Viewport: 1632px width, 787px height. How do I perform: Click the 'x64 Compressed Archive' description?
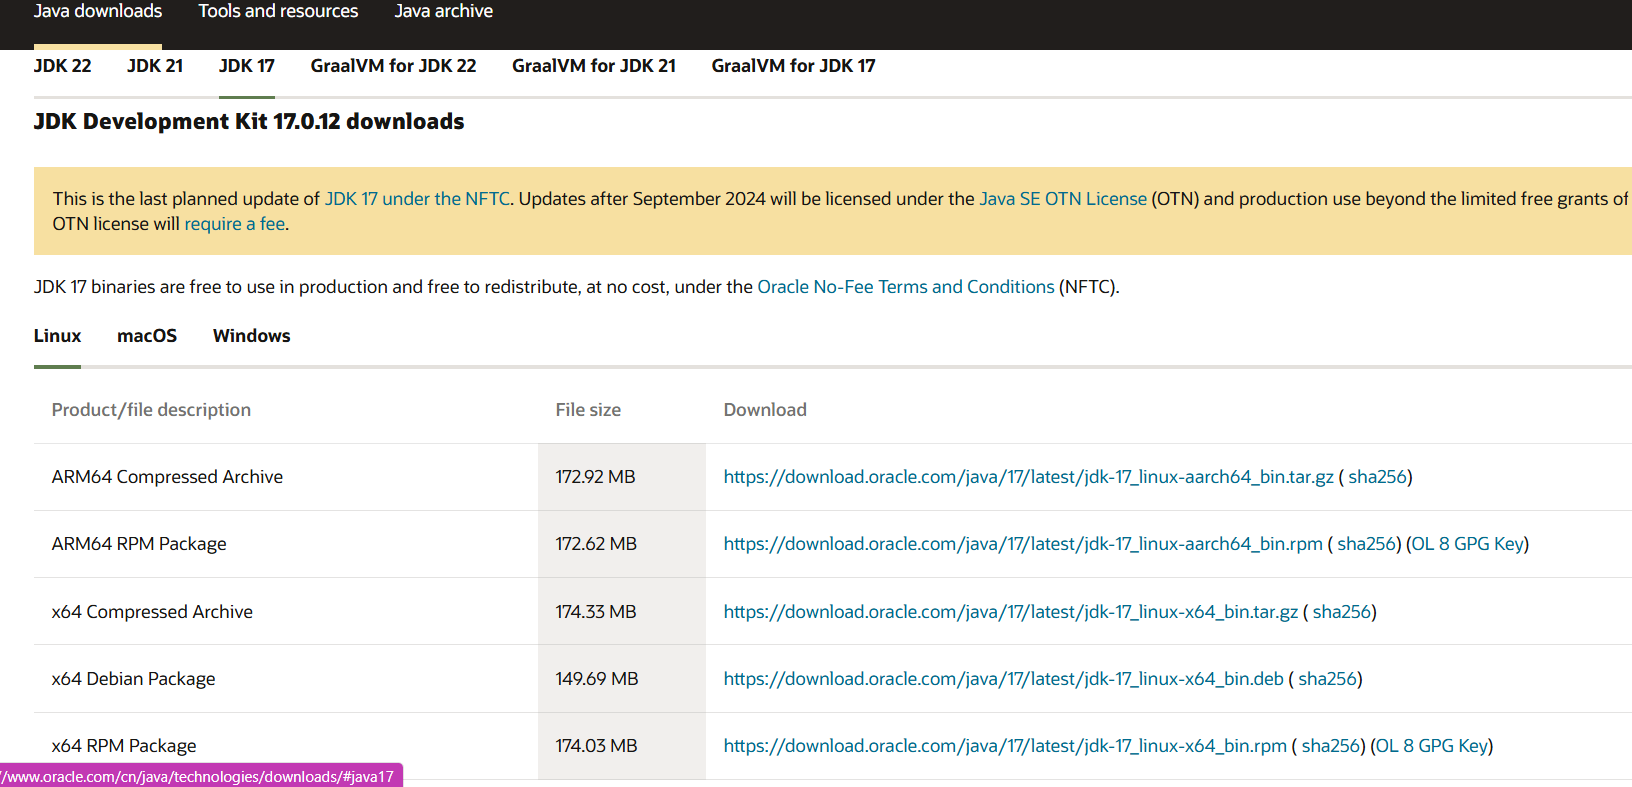coord(152,612)
